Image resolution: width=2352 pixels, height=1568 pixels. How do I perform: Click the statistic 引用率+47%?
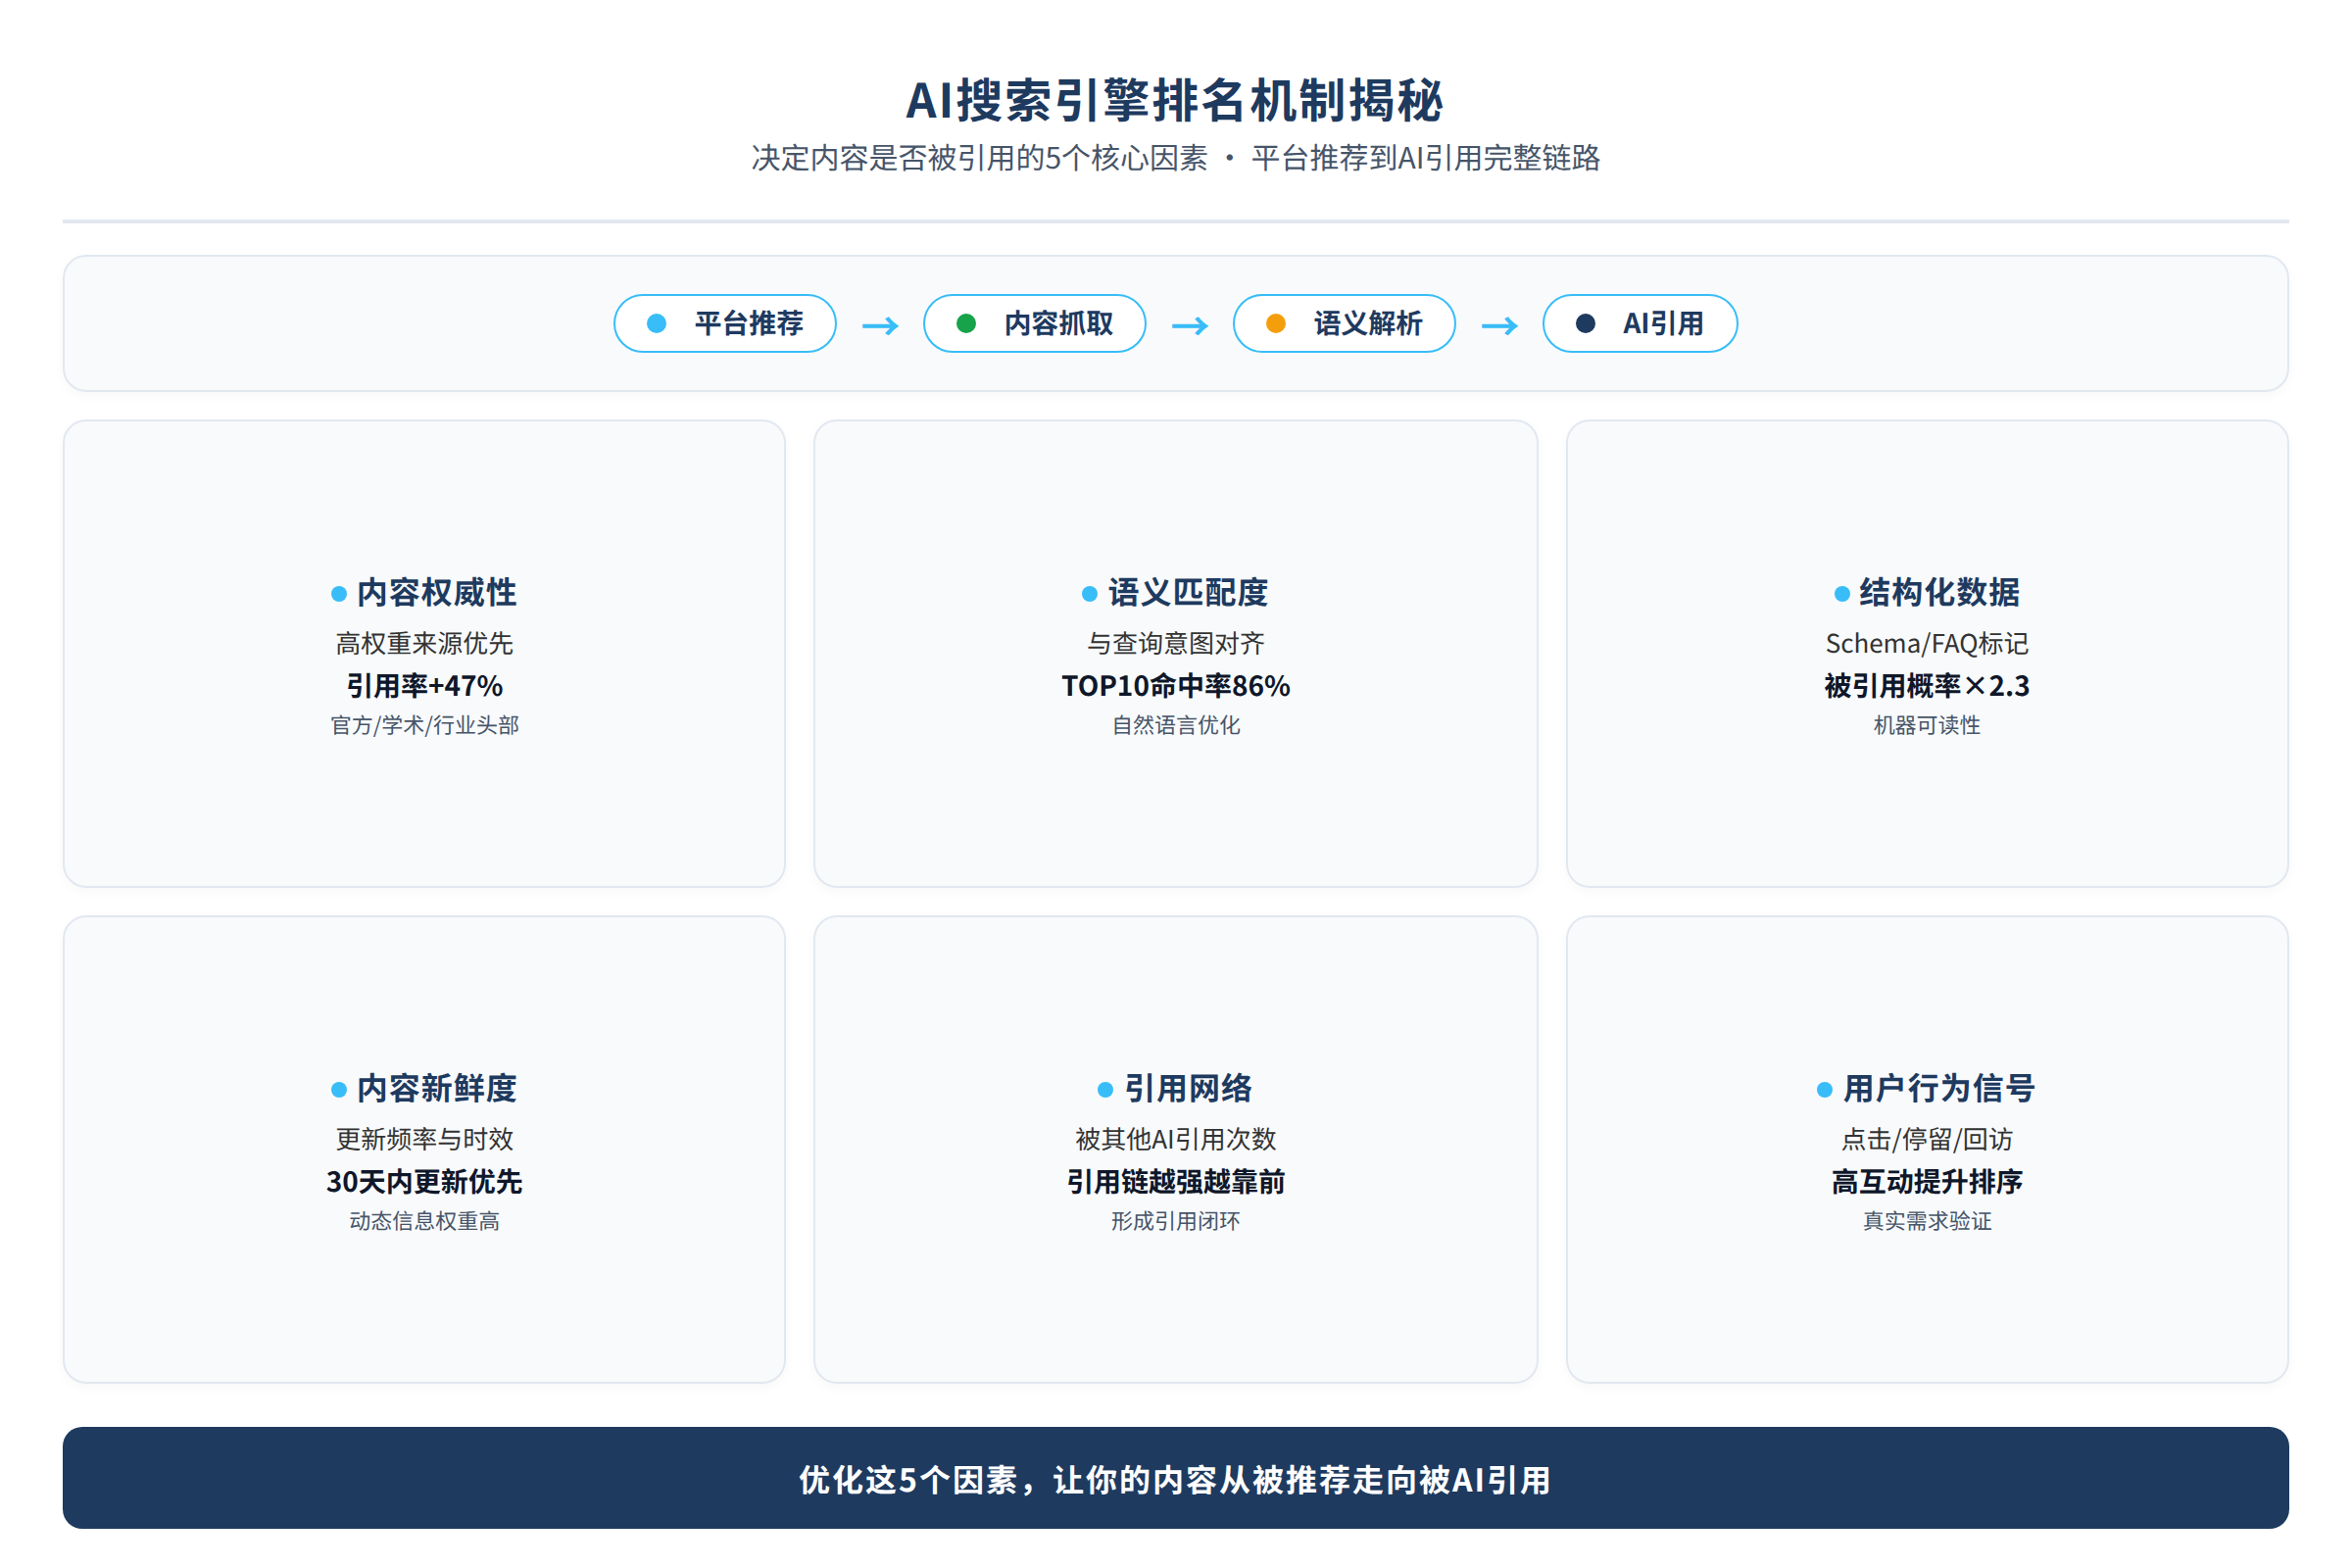click(425, 686)
